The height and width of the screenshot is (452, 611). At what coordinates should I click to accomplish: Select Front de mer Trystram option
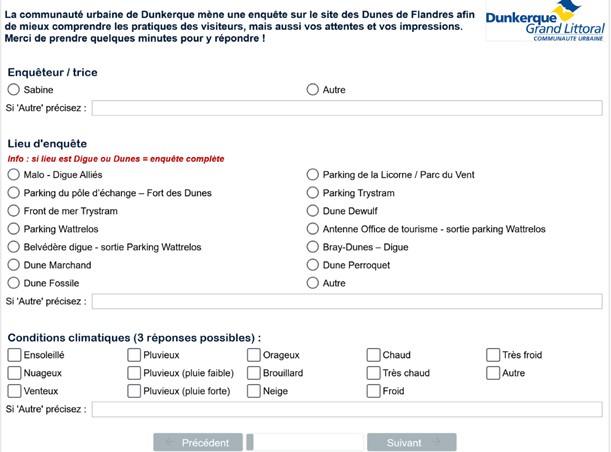(x=14, y=211)
